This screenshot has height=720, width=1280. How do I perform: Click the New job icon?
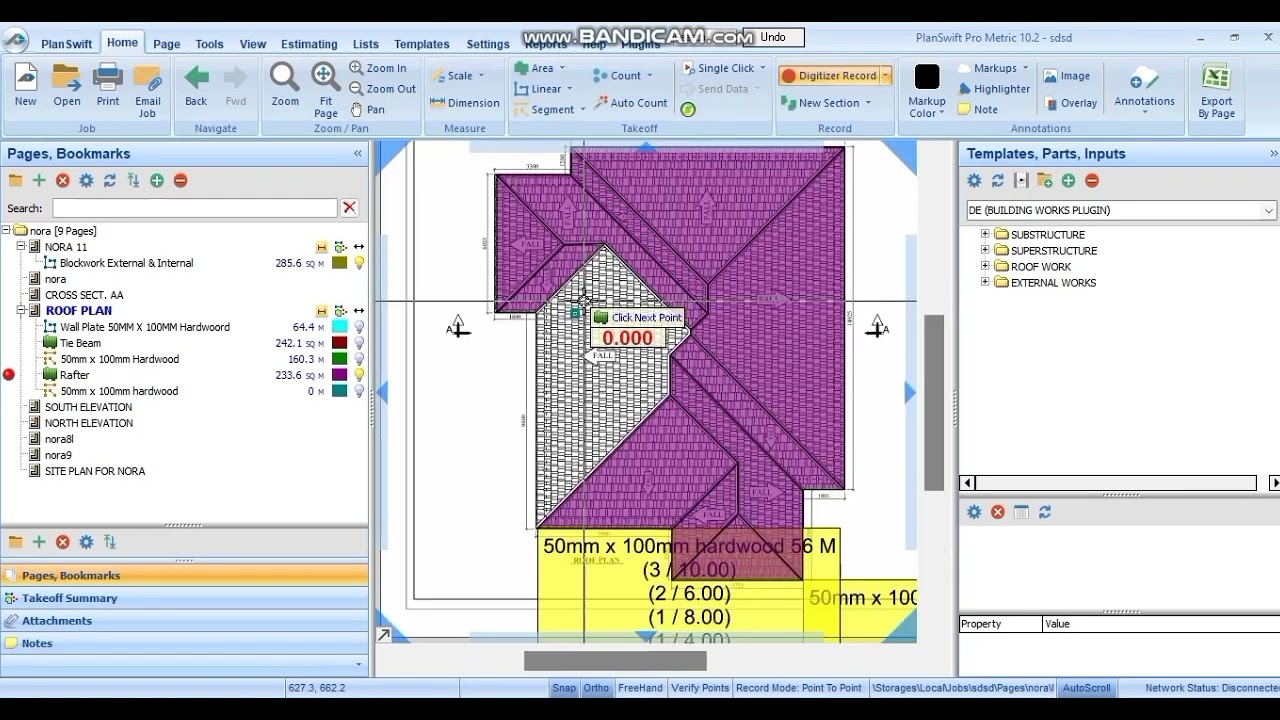tap(25, 85)
